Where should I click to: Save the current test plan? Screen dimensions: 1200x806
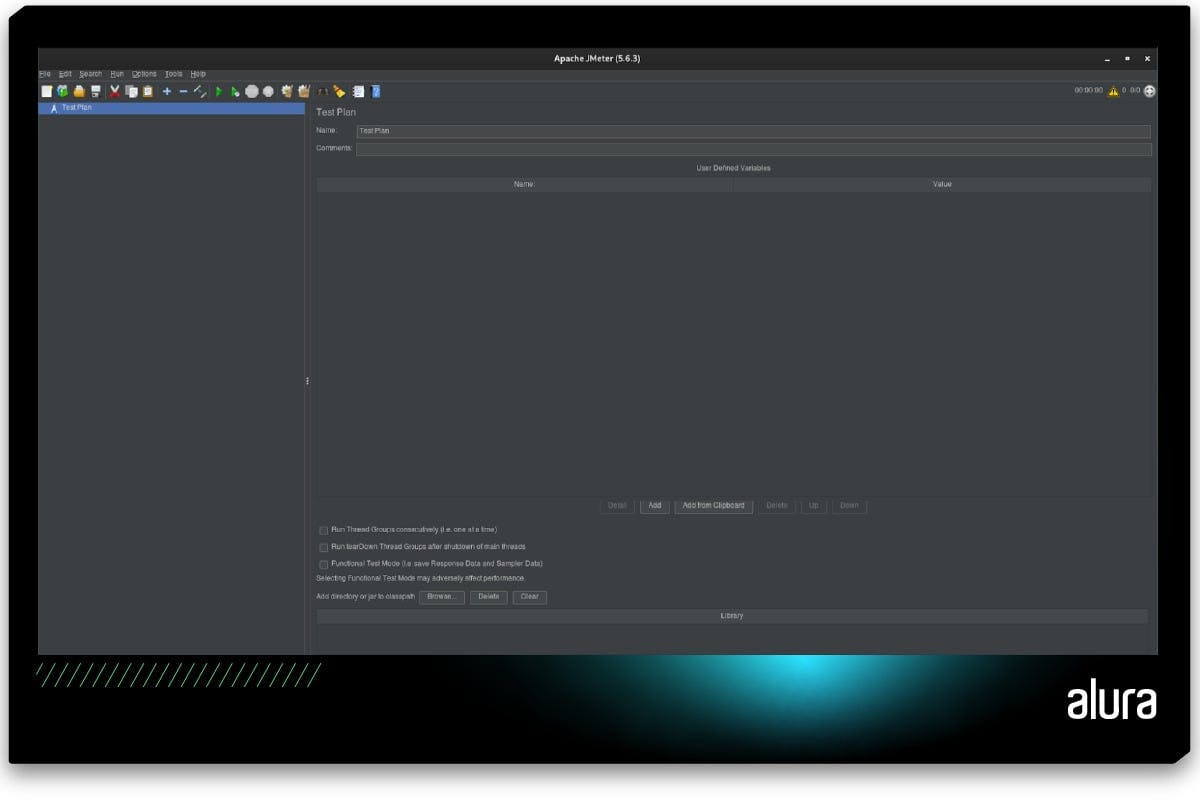click(95, 91)
